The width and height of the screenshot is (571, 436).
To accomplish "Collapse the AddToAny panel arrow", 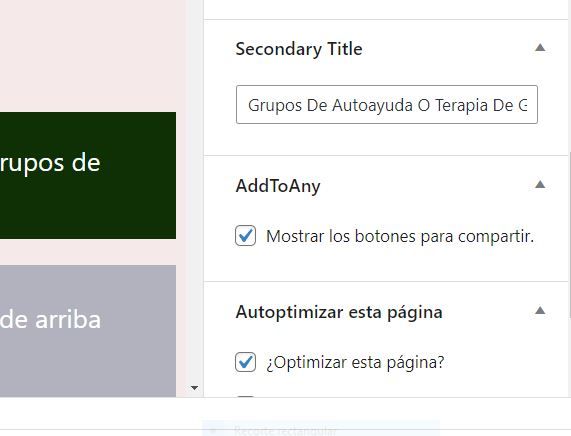I will (x=540, y=185).
